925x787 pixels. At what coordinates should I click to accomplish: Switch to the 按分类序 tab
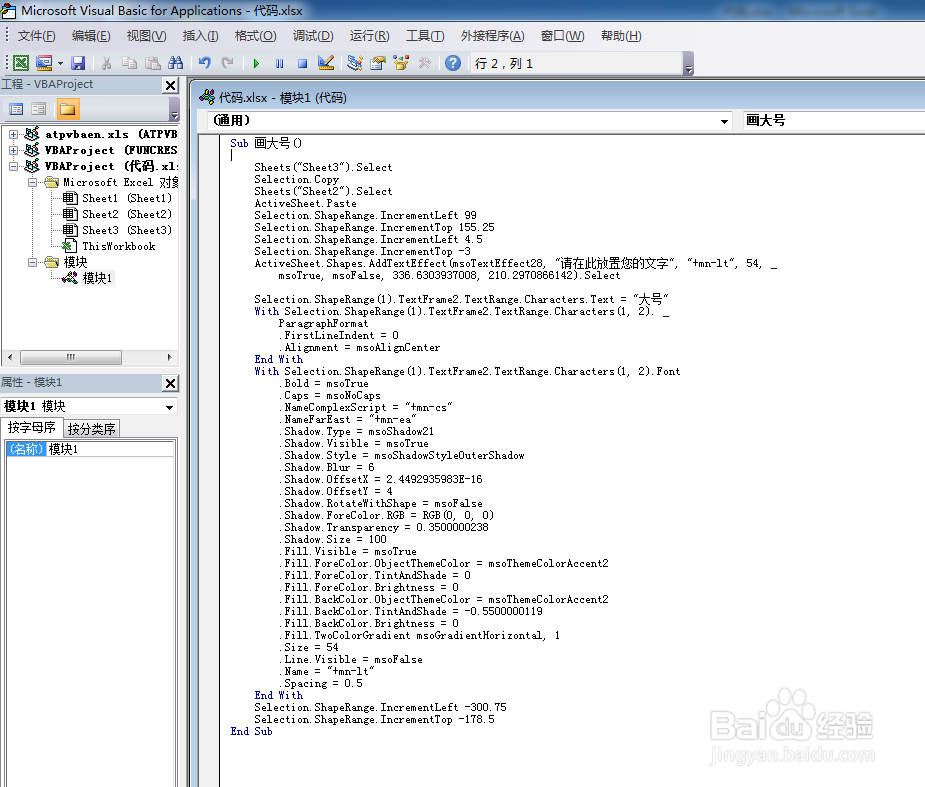(91, 429)
